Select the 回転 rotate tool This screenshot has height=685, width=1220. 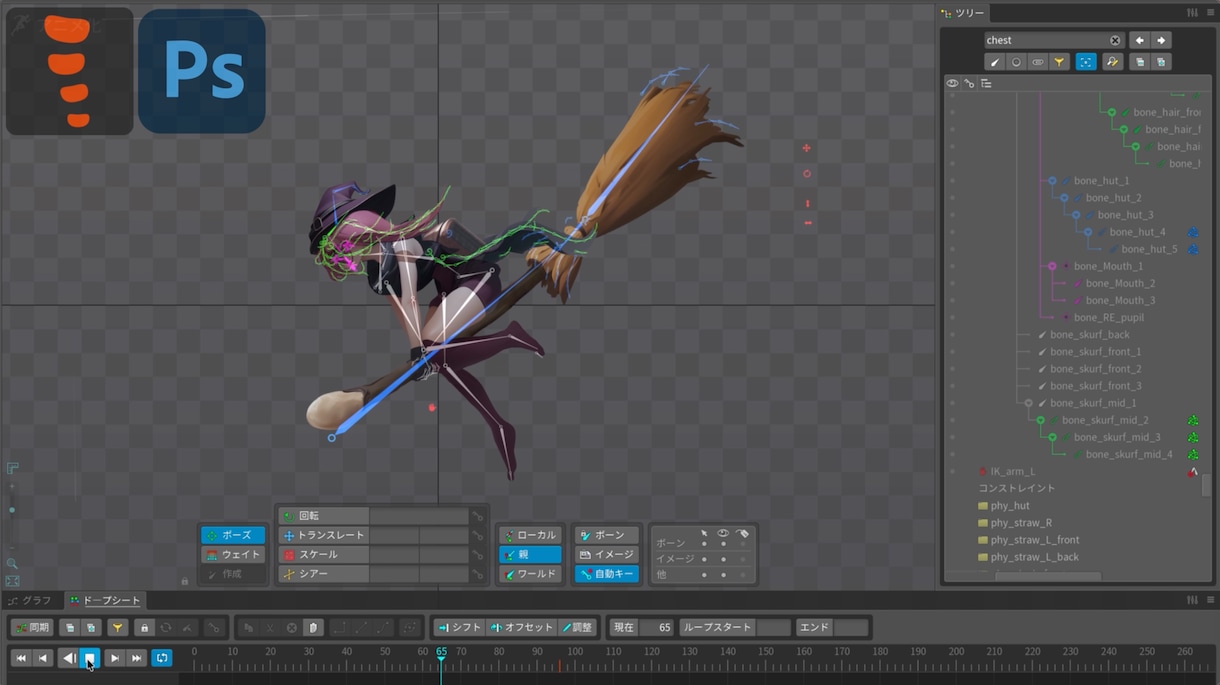coord(324,516)
